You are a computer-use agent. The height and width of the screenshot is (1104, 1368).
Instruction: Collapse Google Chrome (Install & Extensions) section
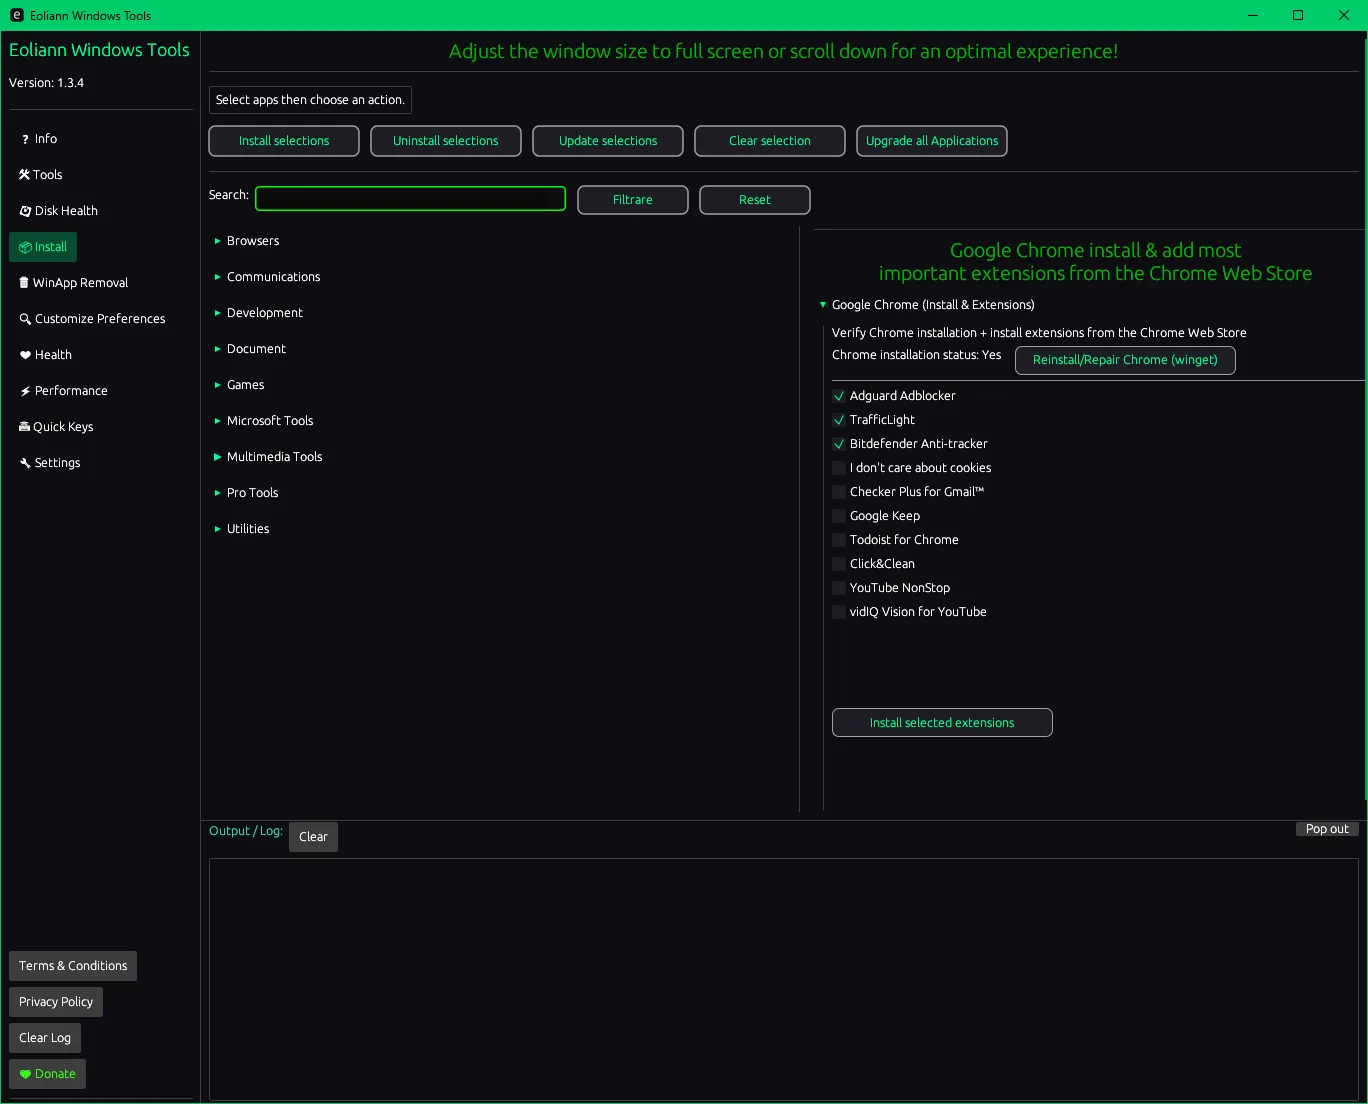coord(823,305)
